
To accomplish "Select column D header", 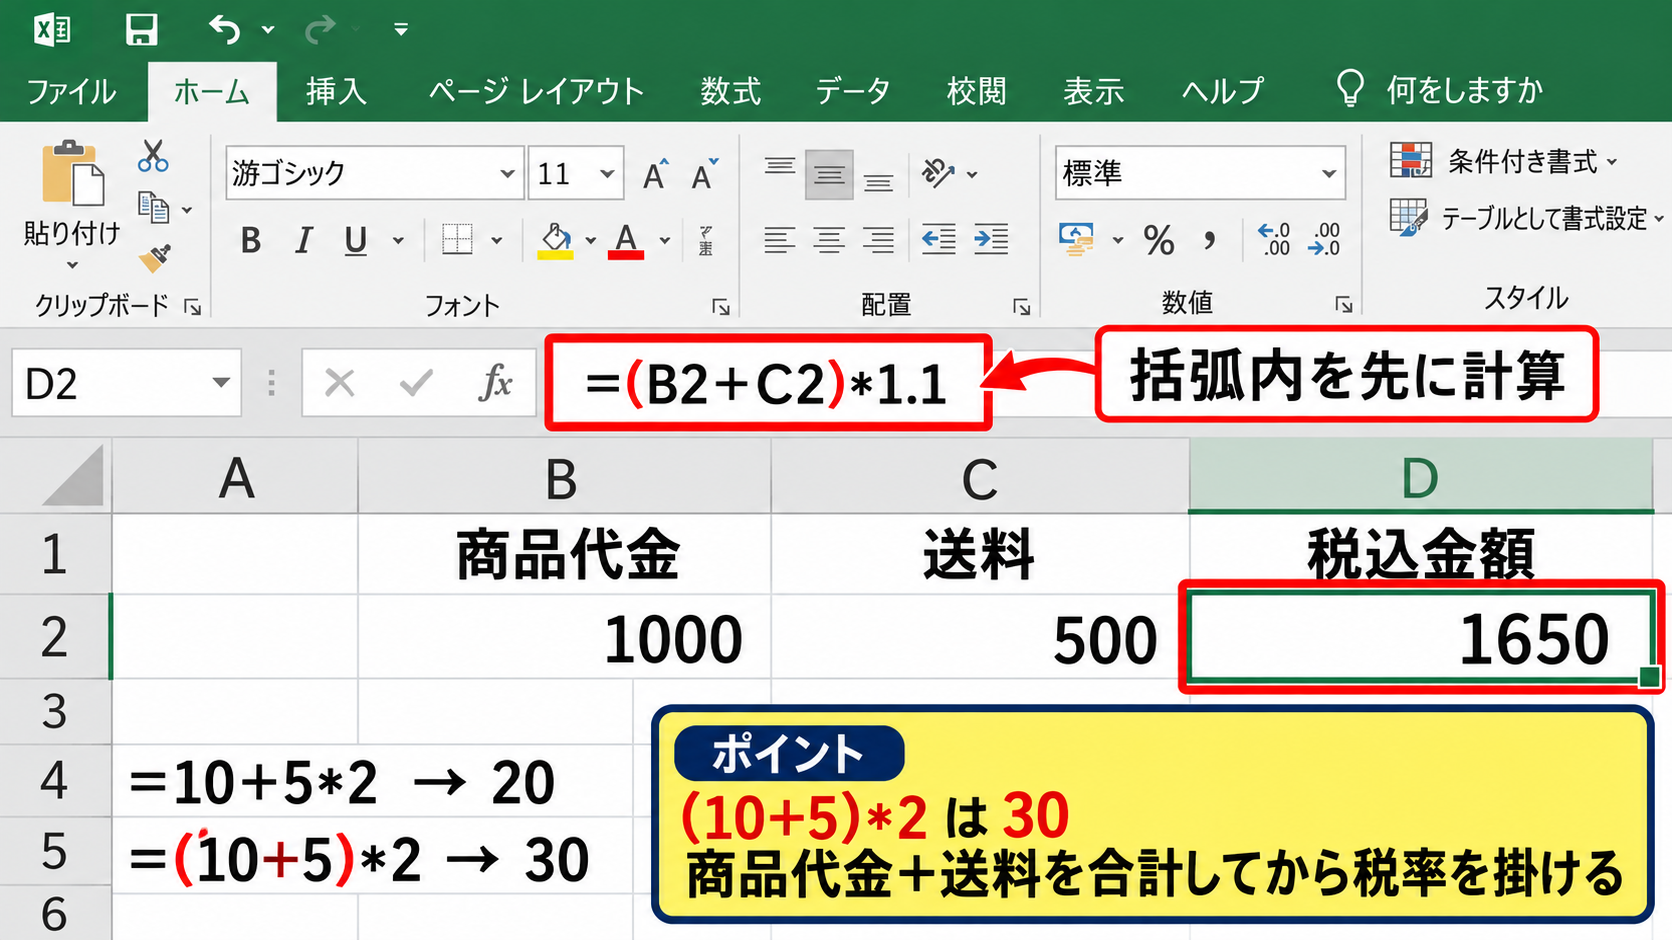I will [x=1420, y=478].
